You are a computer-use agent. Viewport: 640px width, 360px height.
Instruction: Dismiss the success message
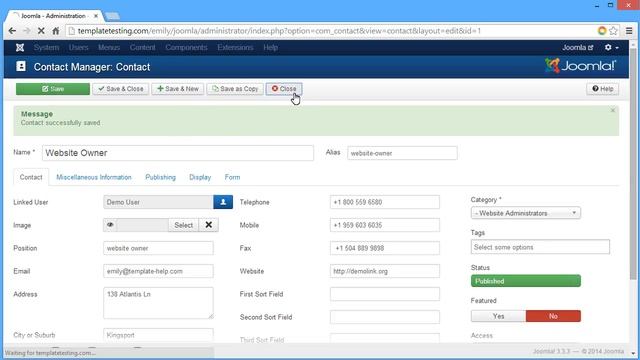(613, 111)
